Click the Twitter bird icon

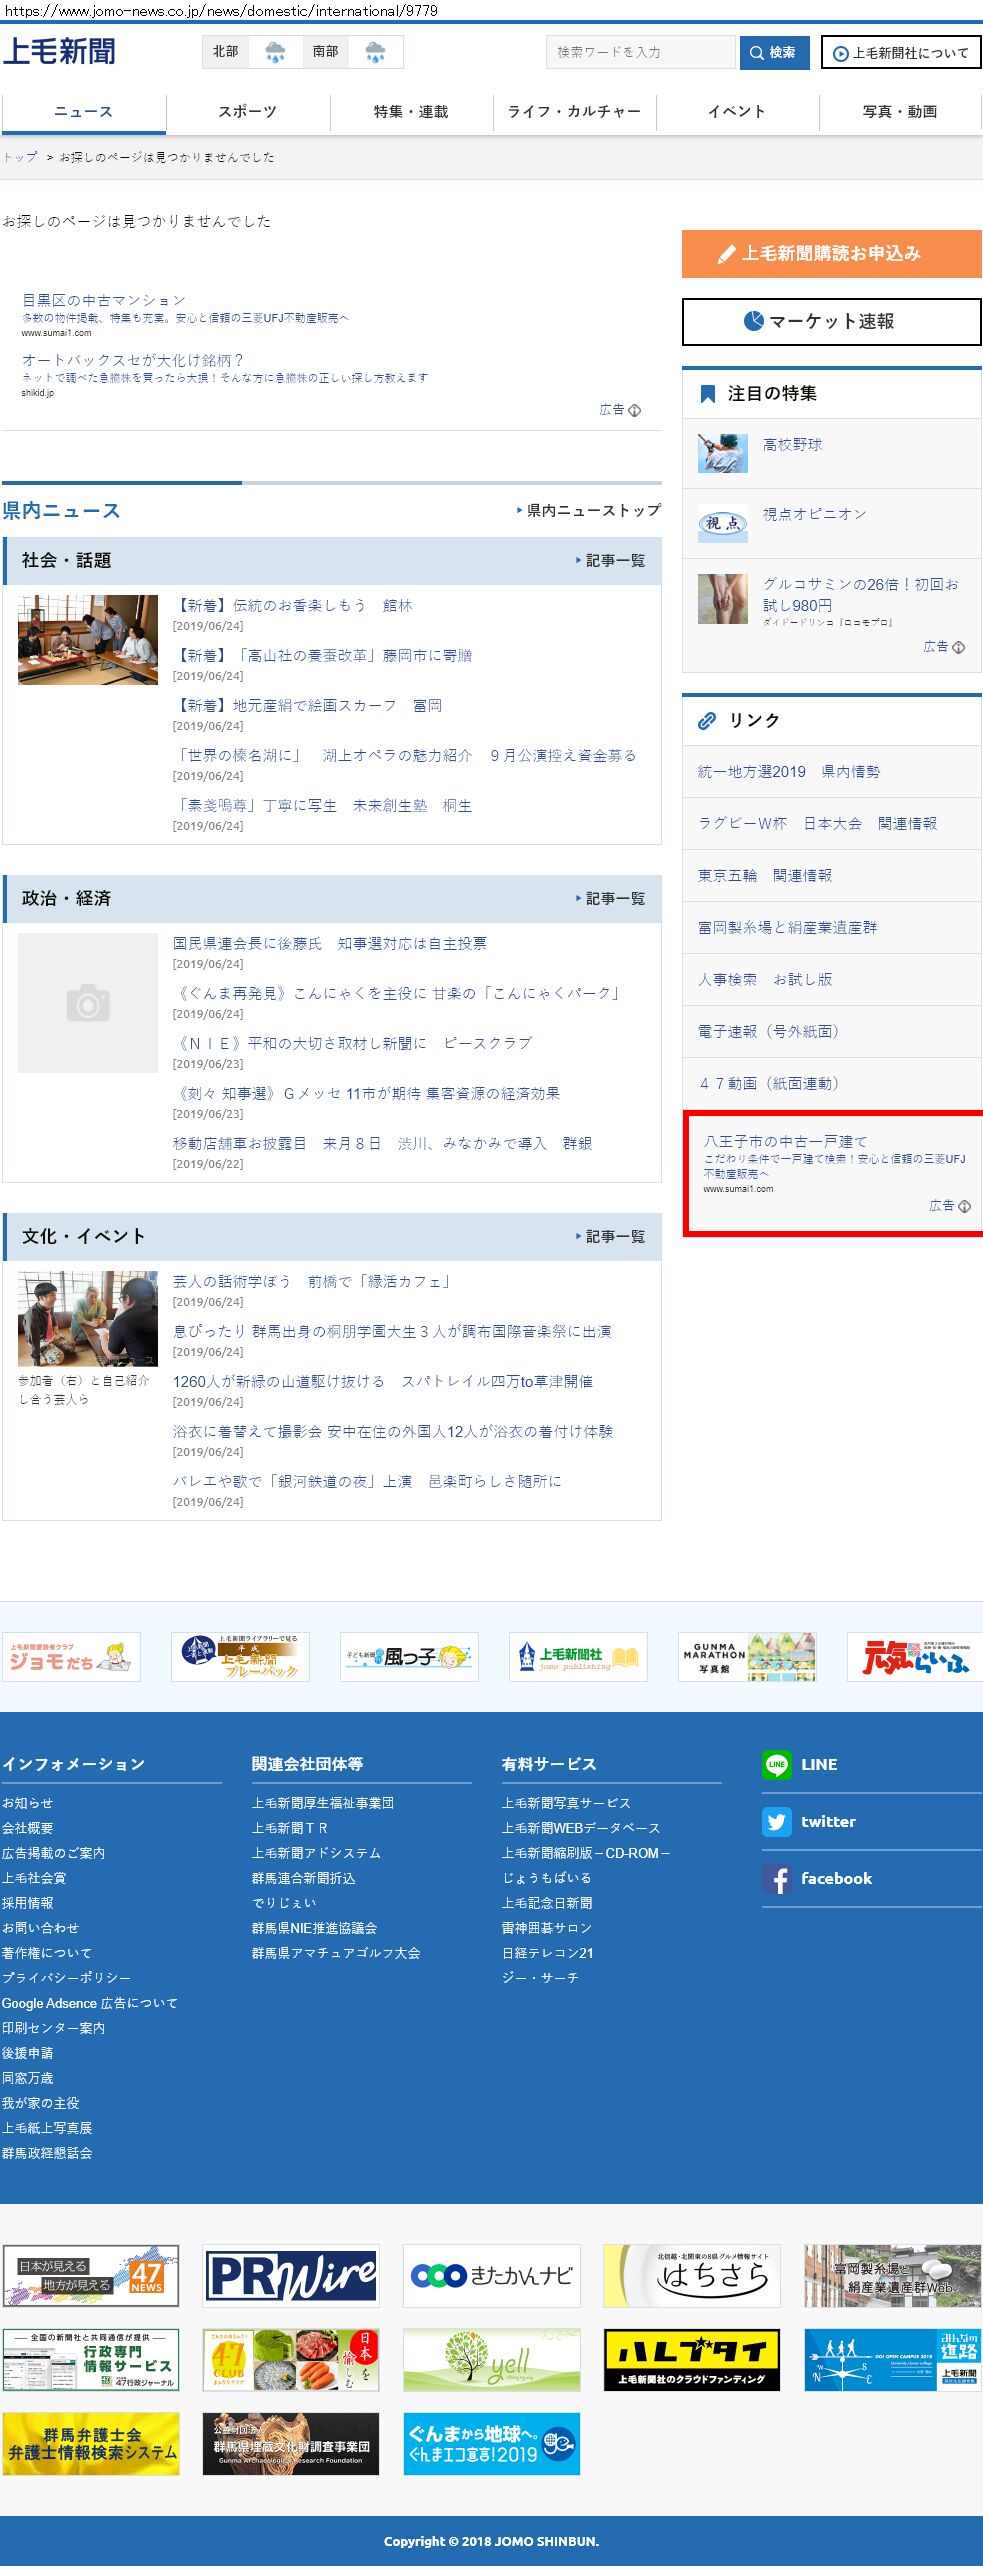[x=776, y=1821]
